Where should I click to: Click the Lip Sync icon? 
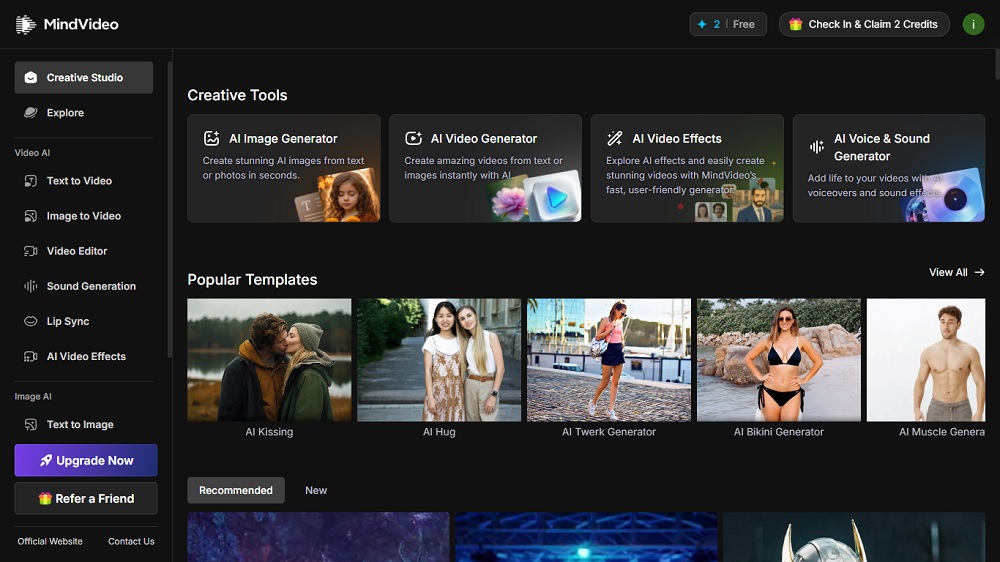[31, 321]
